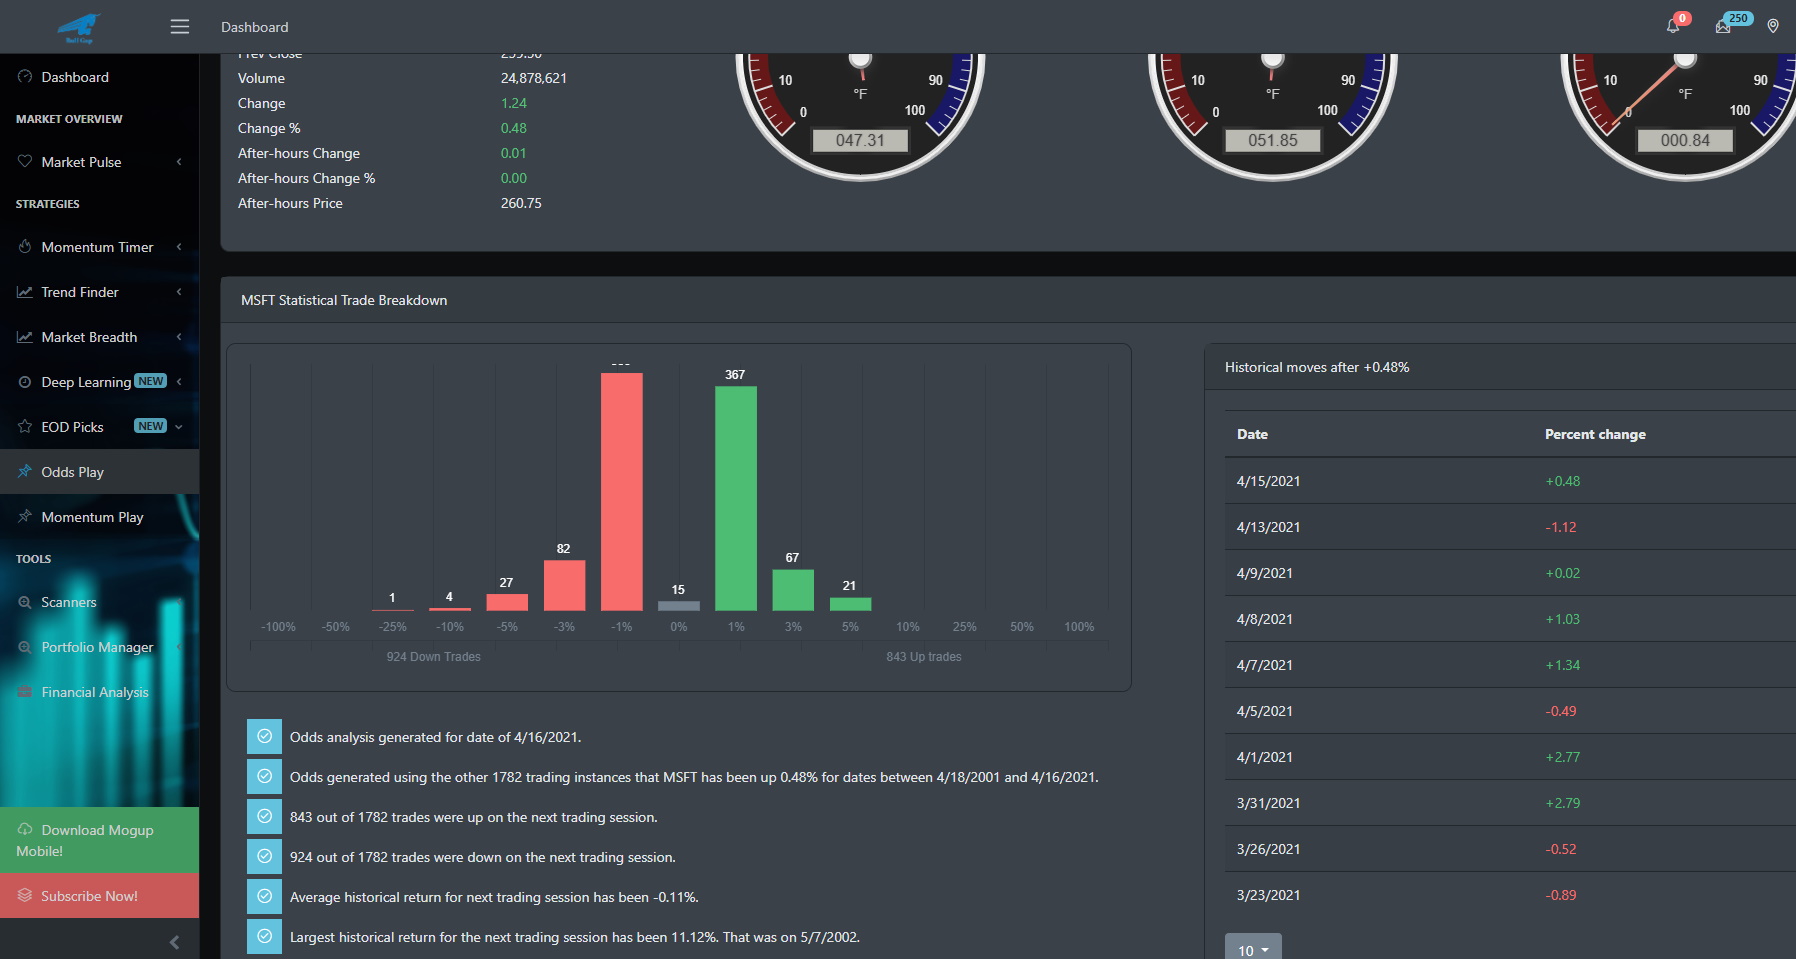Click the Momentum Play pin icon

coord(25,517)
